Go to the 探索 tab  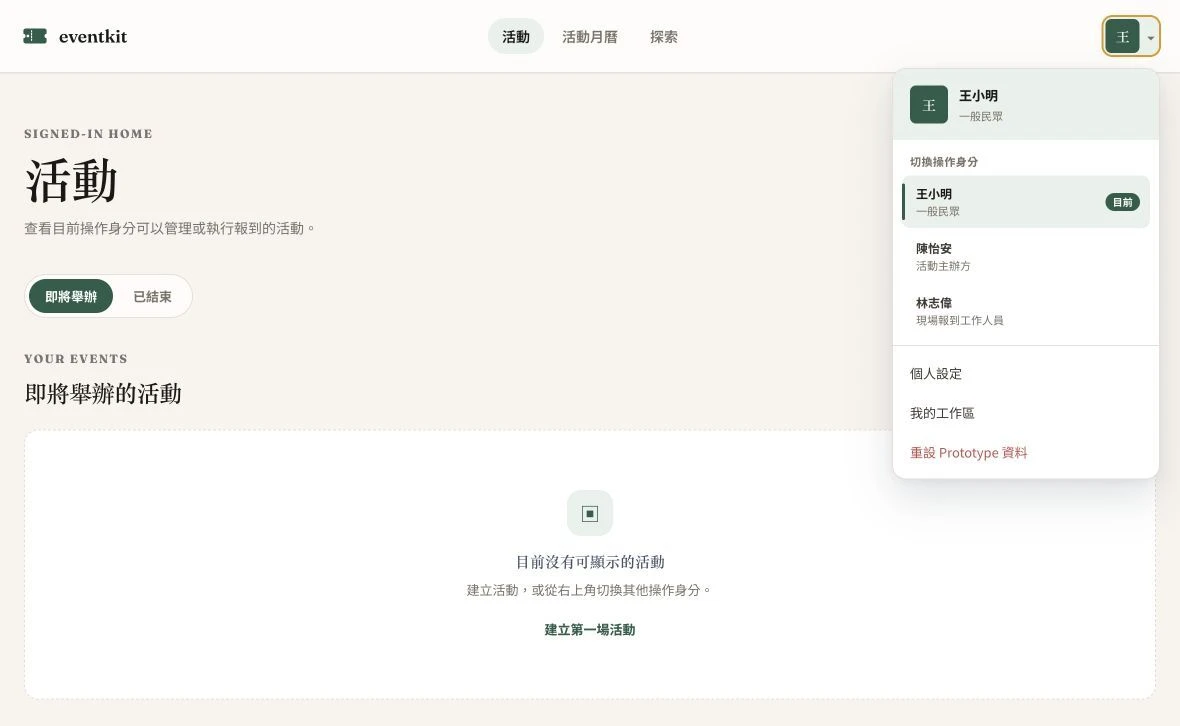[x=664, y=36]
